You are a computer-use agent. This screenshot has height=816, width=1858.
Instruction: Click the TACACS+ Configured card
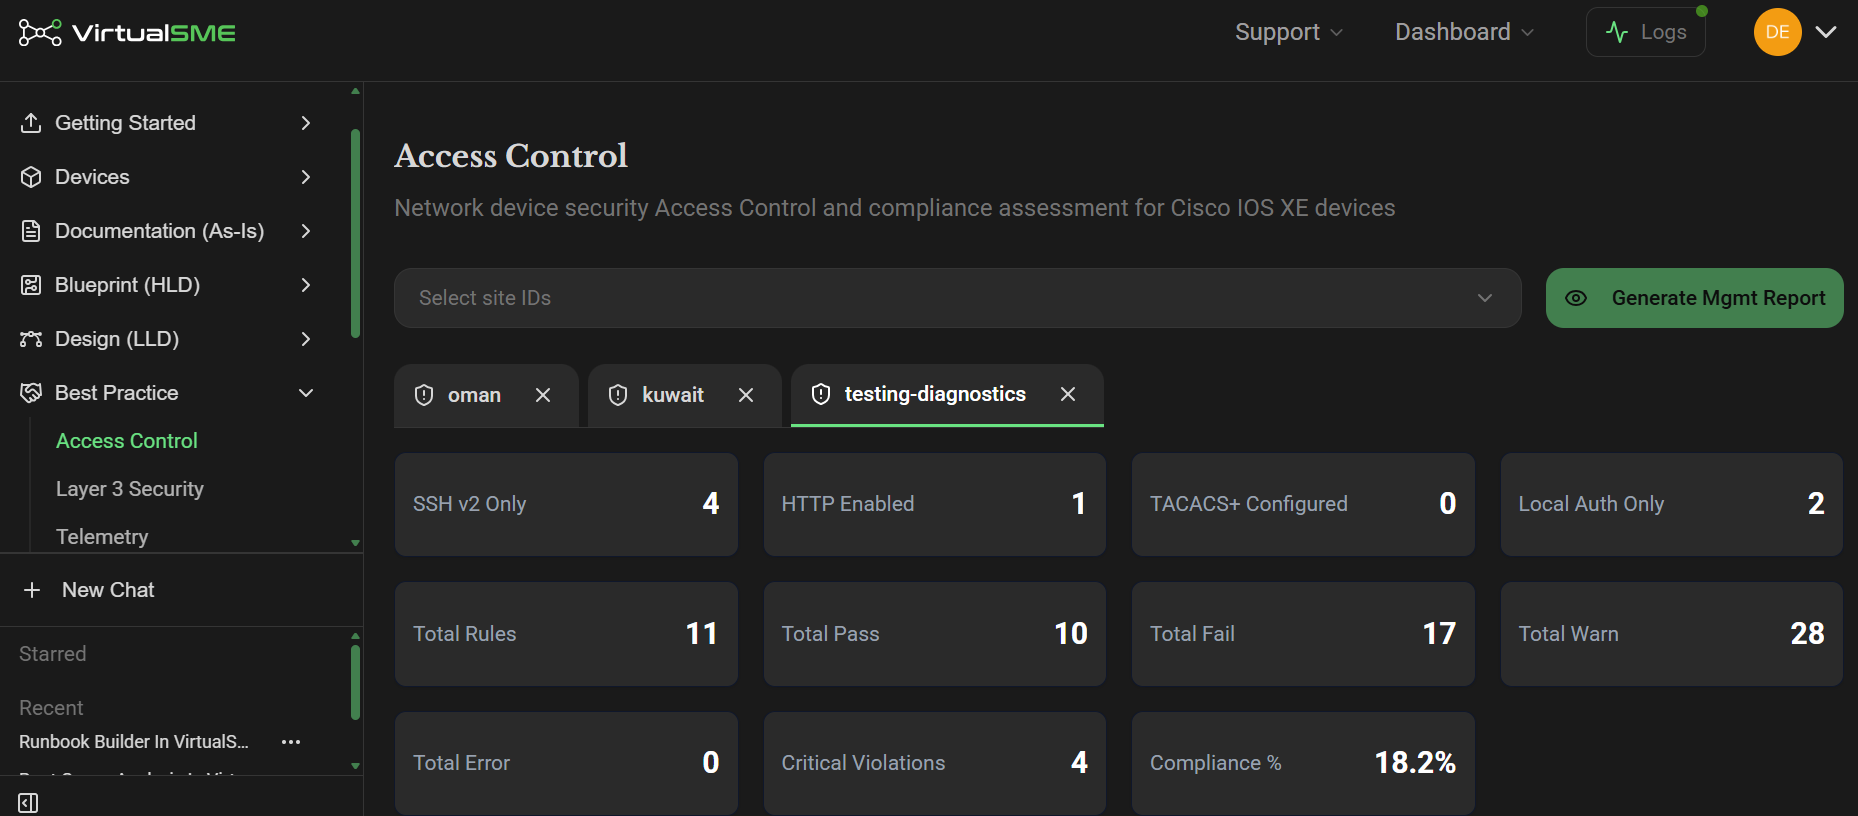point(1303,504)
